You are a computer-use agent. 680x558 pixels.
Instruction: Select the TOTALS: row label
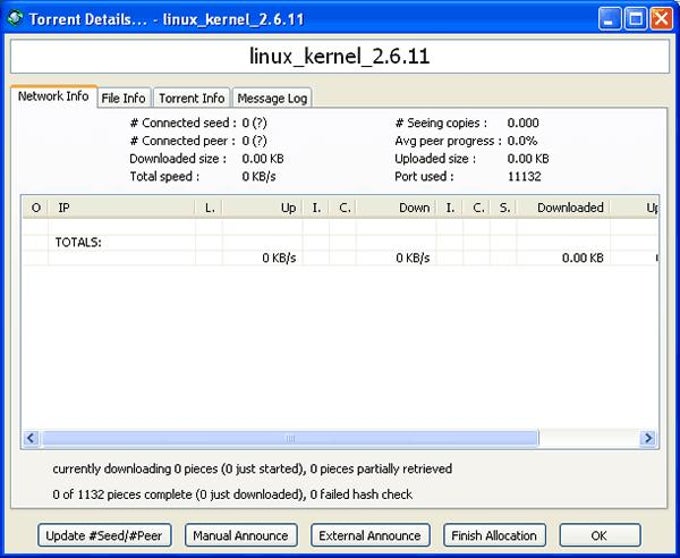point(78,242)
